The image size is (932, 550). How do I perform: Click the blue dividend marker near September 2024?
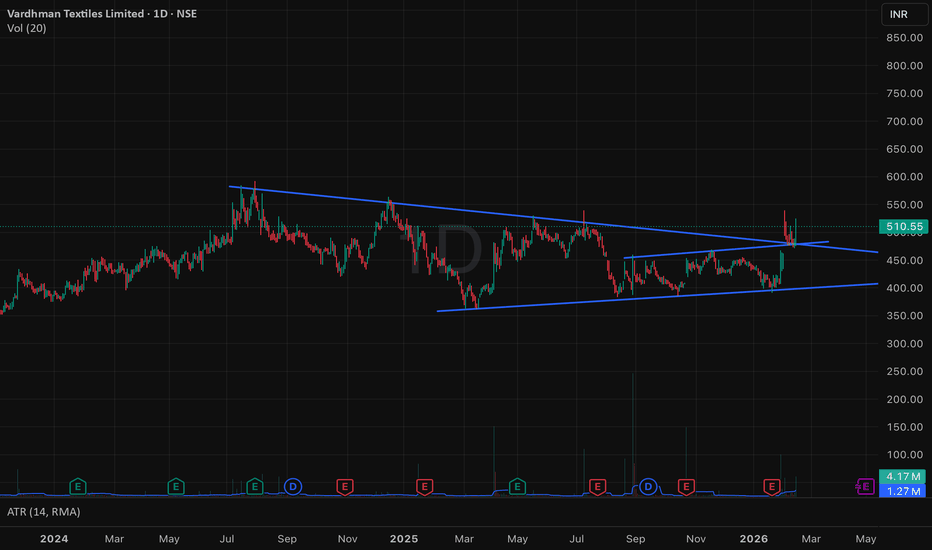click(x=293, y=486)
